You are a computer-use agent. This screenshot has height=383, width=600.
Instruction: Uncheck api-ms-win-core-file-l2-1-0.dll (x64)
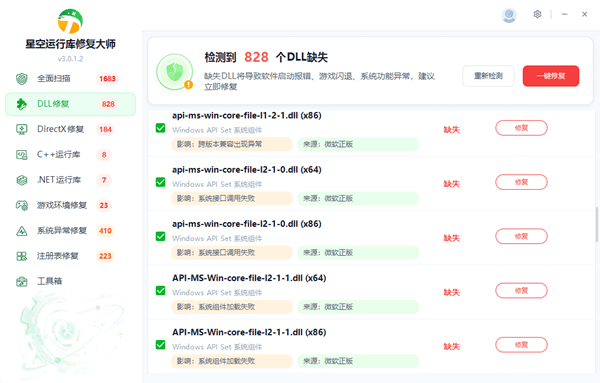click(x=160, y=182)
